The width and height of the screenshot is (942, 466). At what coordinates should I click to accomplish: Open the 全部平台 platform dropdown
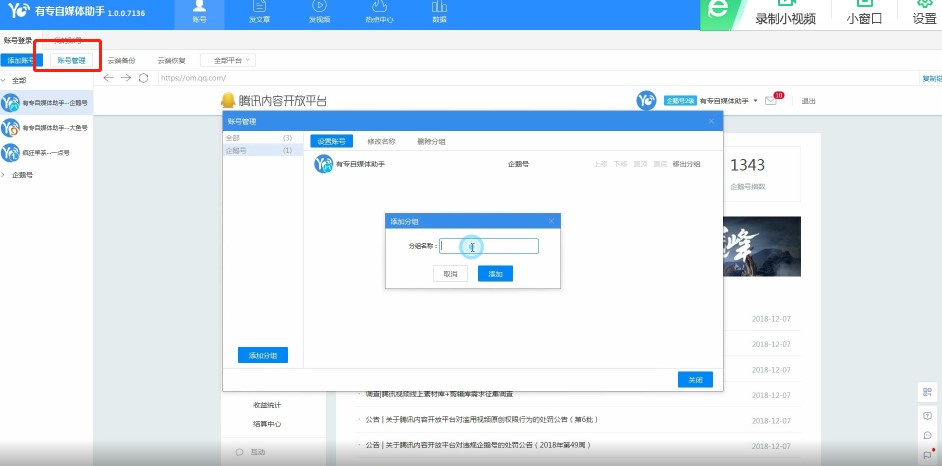228,60
